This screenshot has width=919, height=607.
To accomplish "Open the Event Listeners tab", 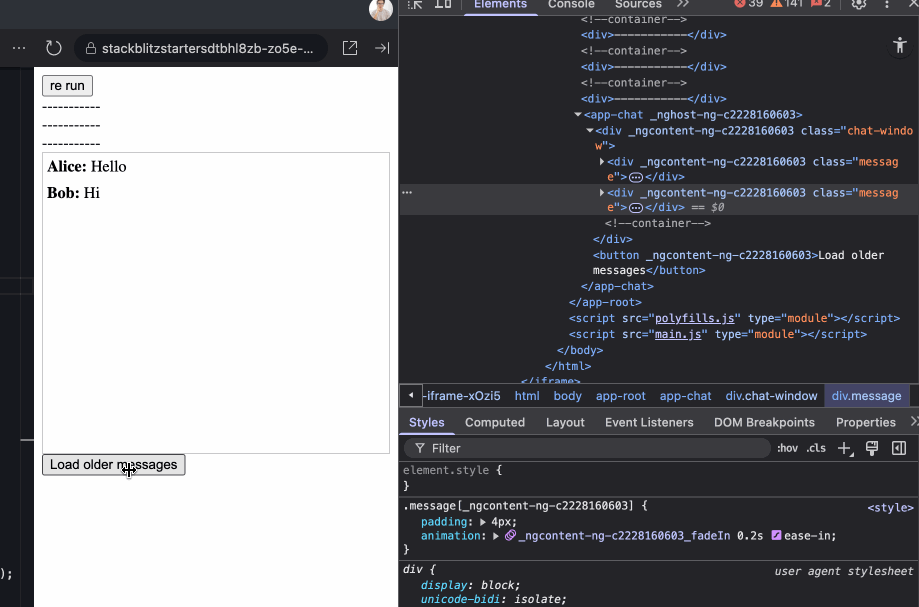I will [649, 422].
